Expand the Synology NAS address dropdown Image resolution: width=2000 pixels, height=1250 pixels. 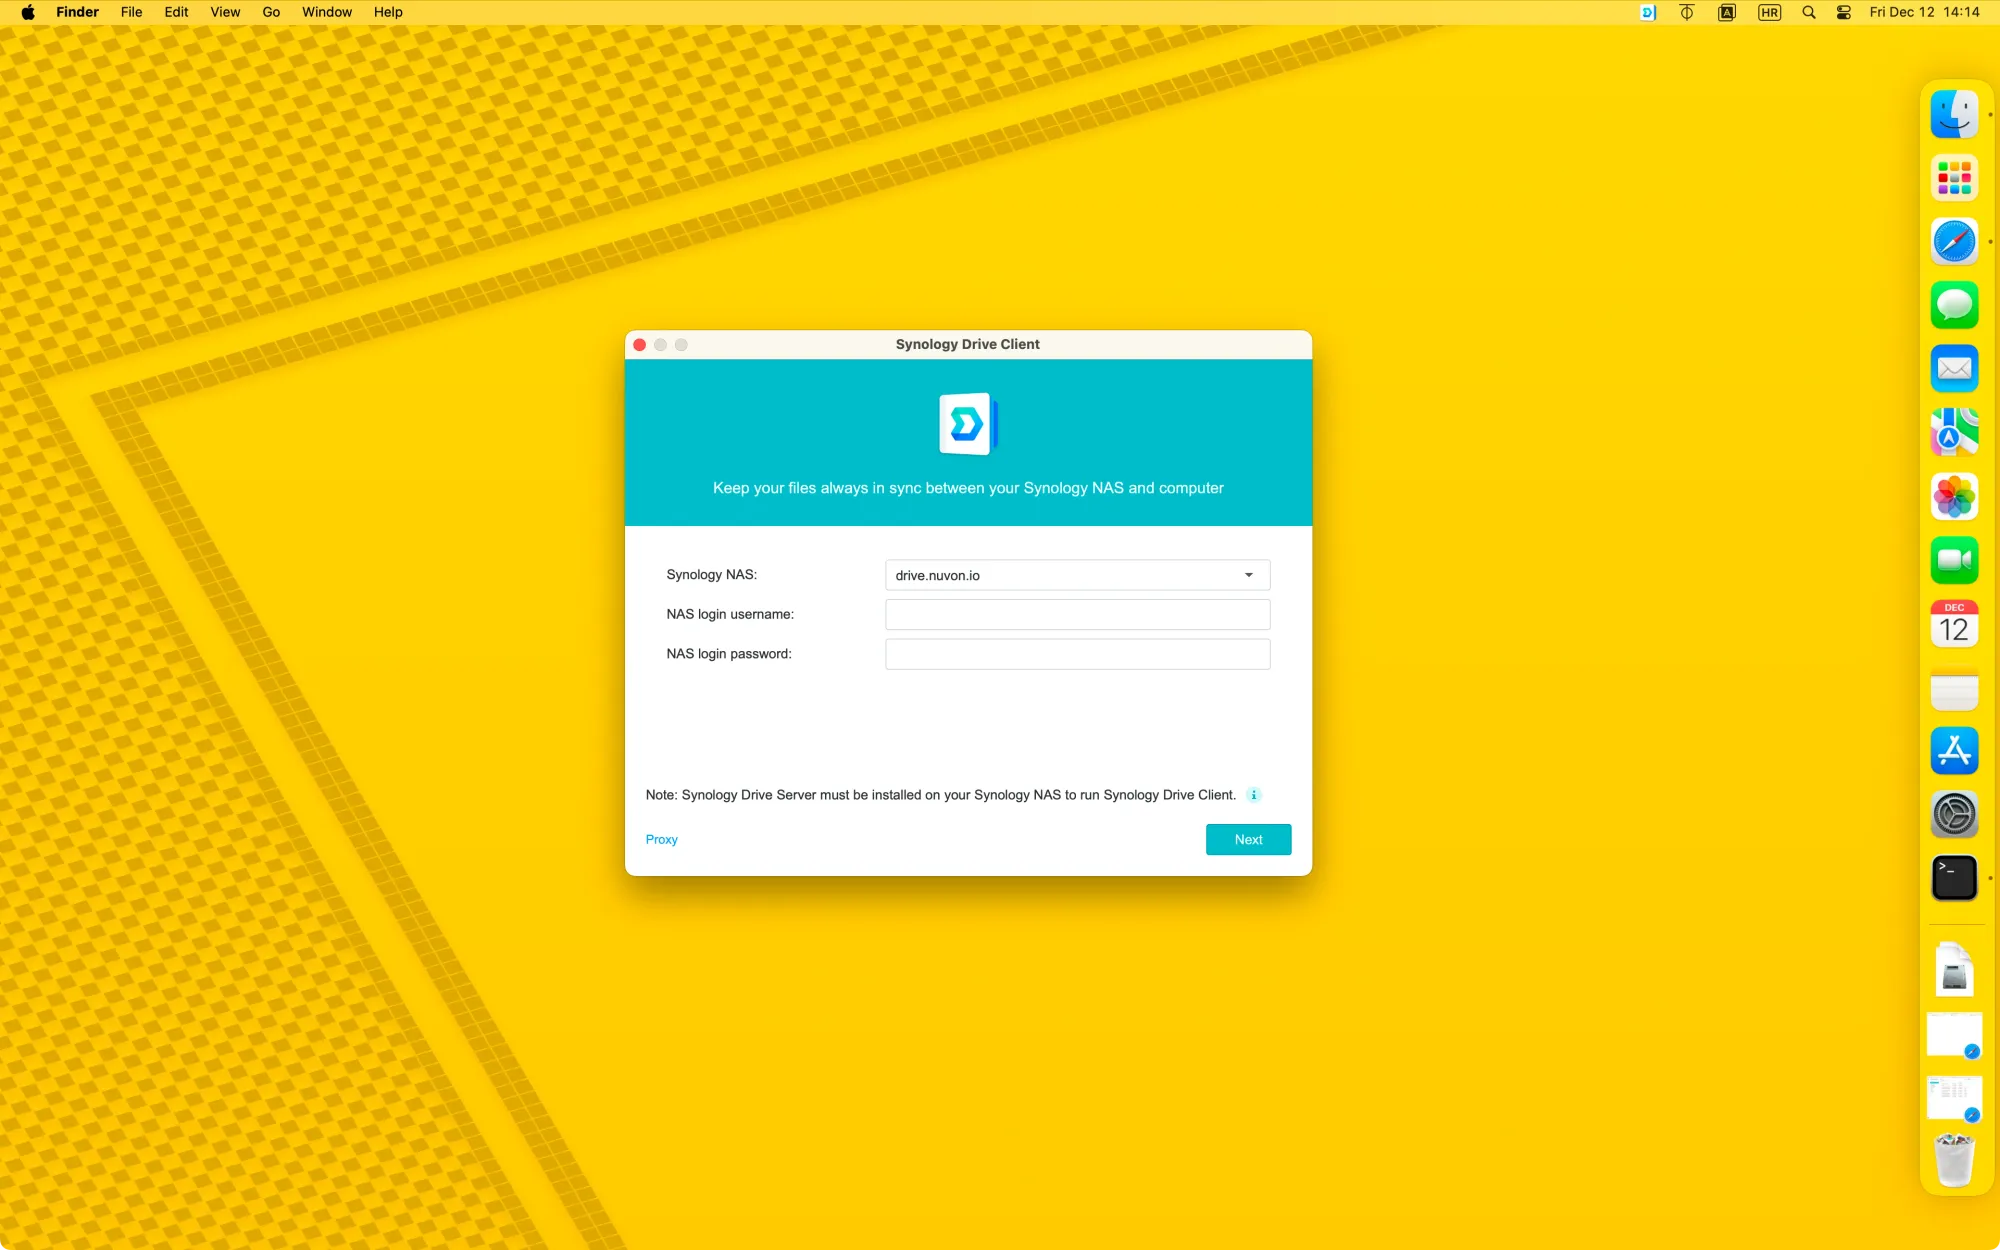click(x=1248, y=575)
